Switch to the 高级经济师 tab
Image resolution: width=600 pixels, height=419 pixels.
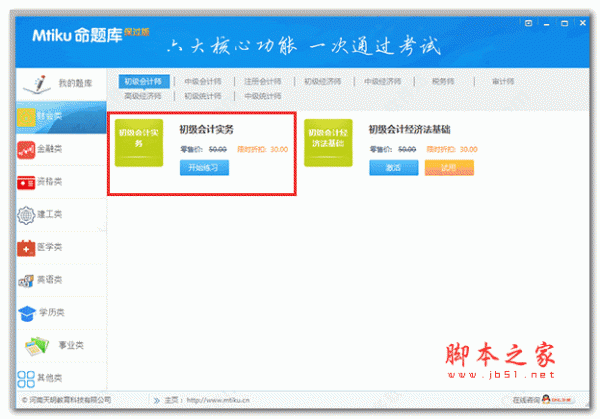tap(143, 96)
